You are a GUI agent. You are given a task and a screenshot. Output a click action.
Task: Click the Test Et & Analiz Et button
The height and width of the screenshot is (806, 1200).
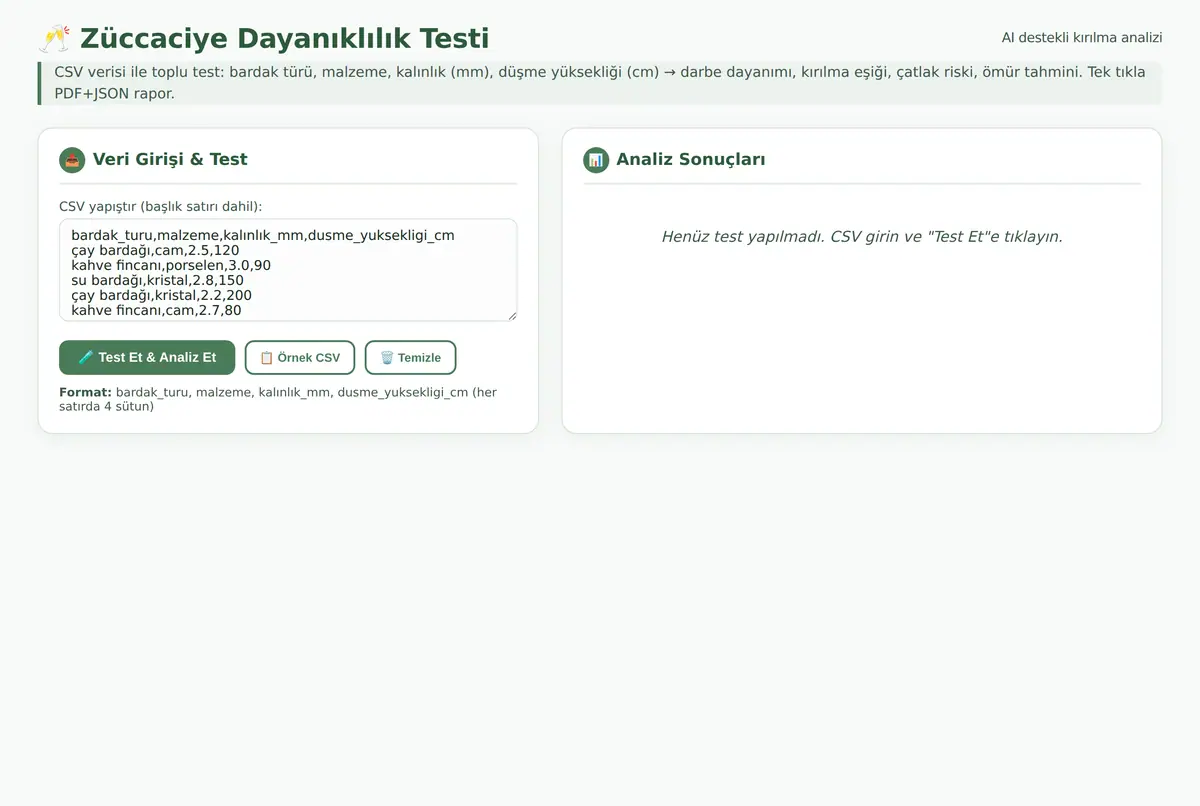[x=147, y=358]
